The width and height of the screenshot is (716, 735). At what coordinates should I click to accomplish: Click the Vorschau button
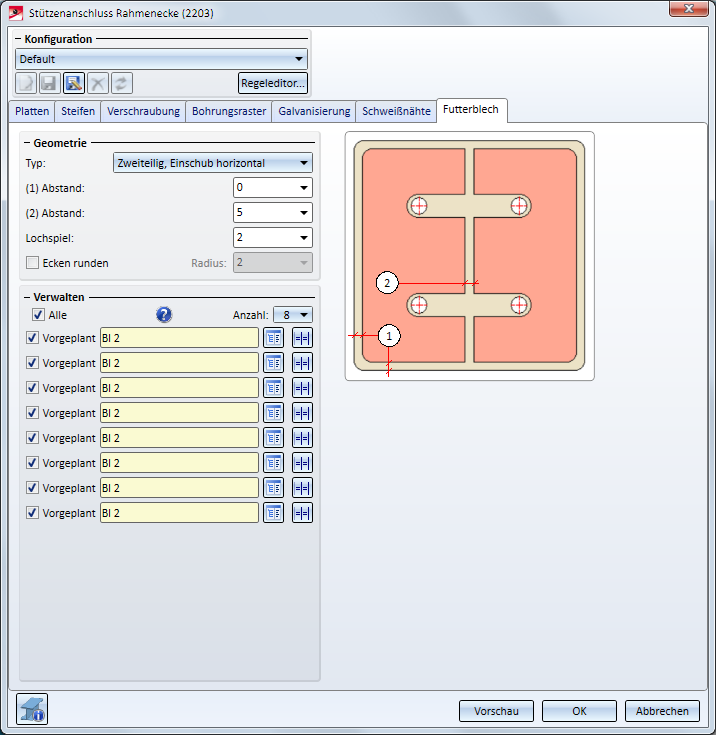[x=496, y=711]
